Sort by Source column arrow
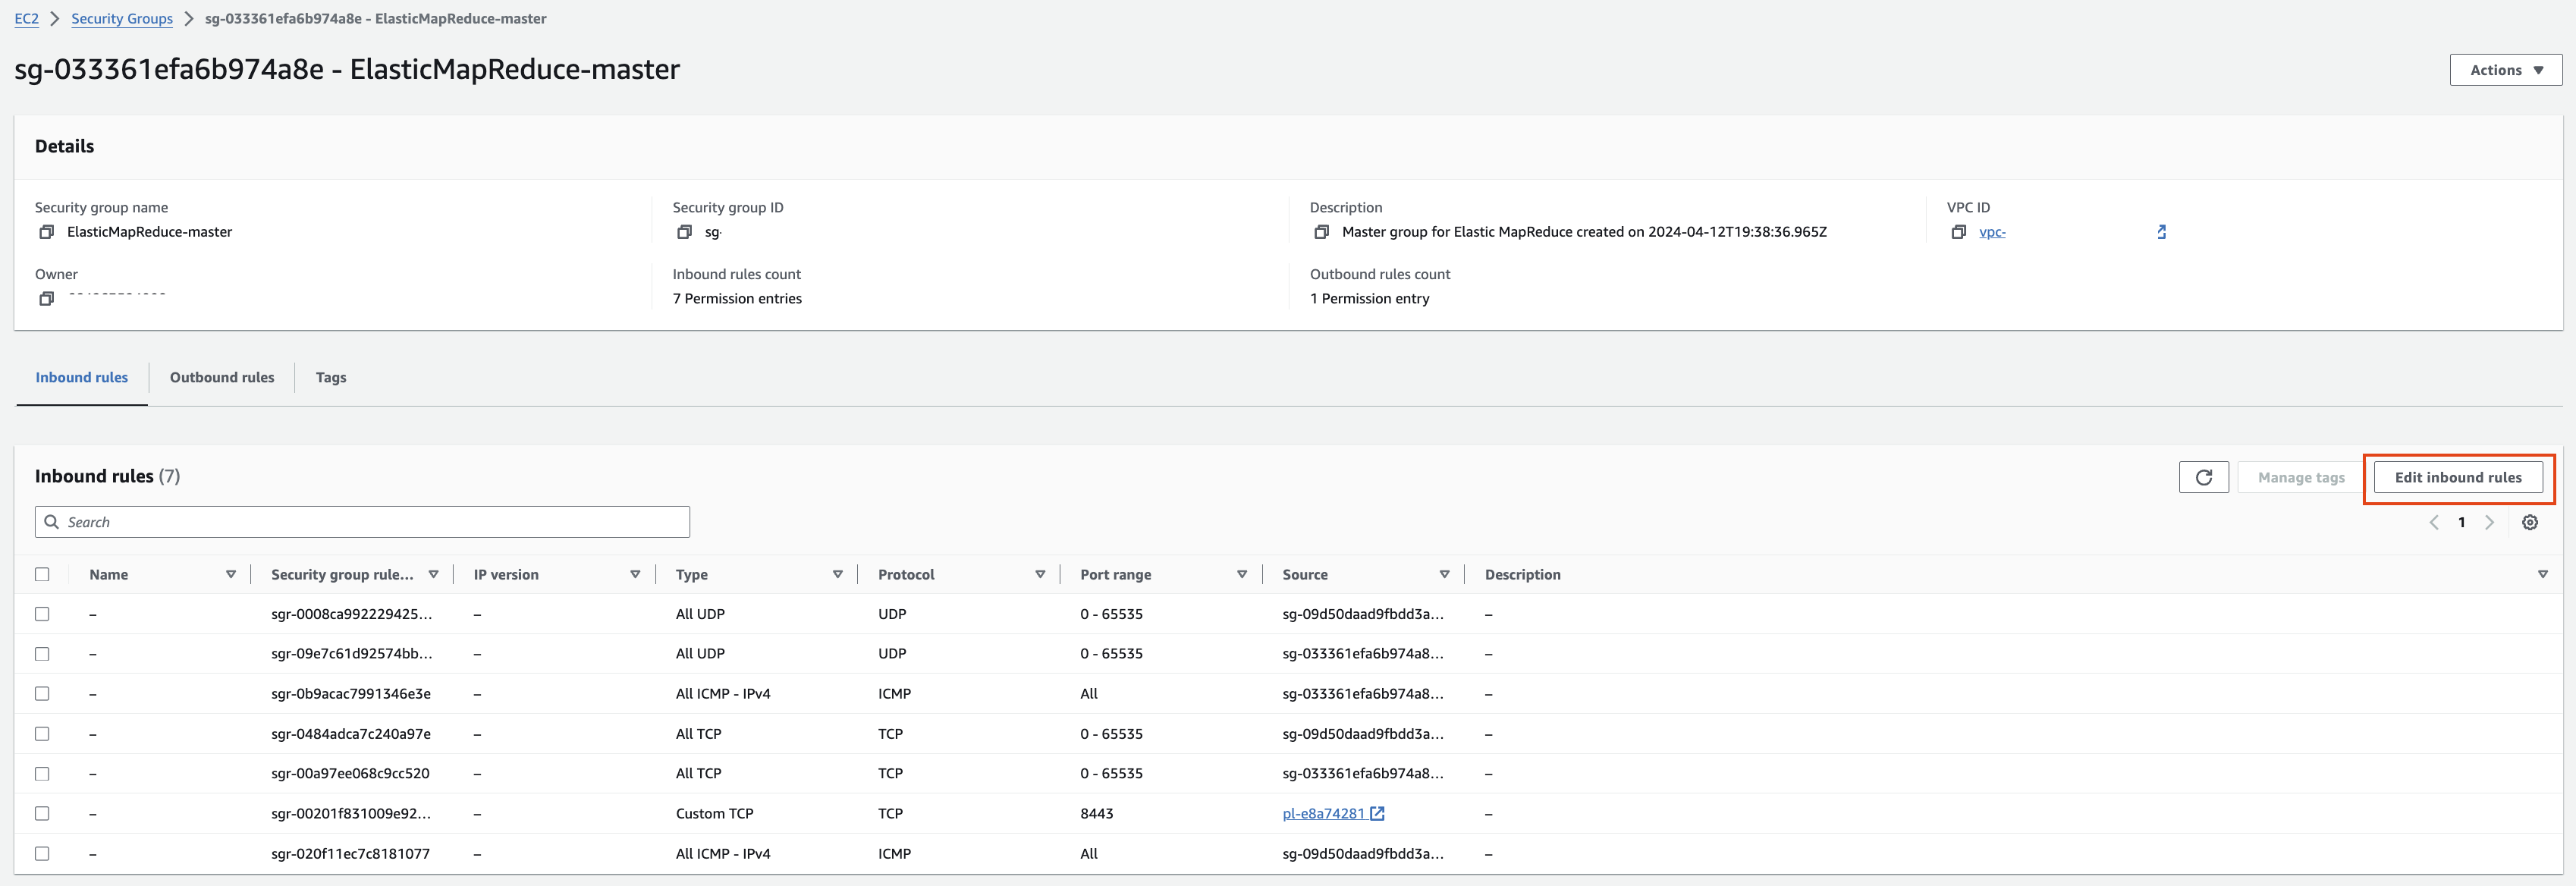Viewport: 2576px width, 886px height. (1444, 574)
